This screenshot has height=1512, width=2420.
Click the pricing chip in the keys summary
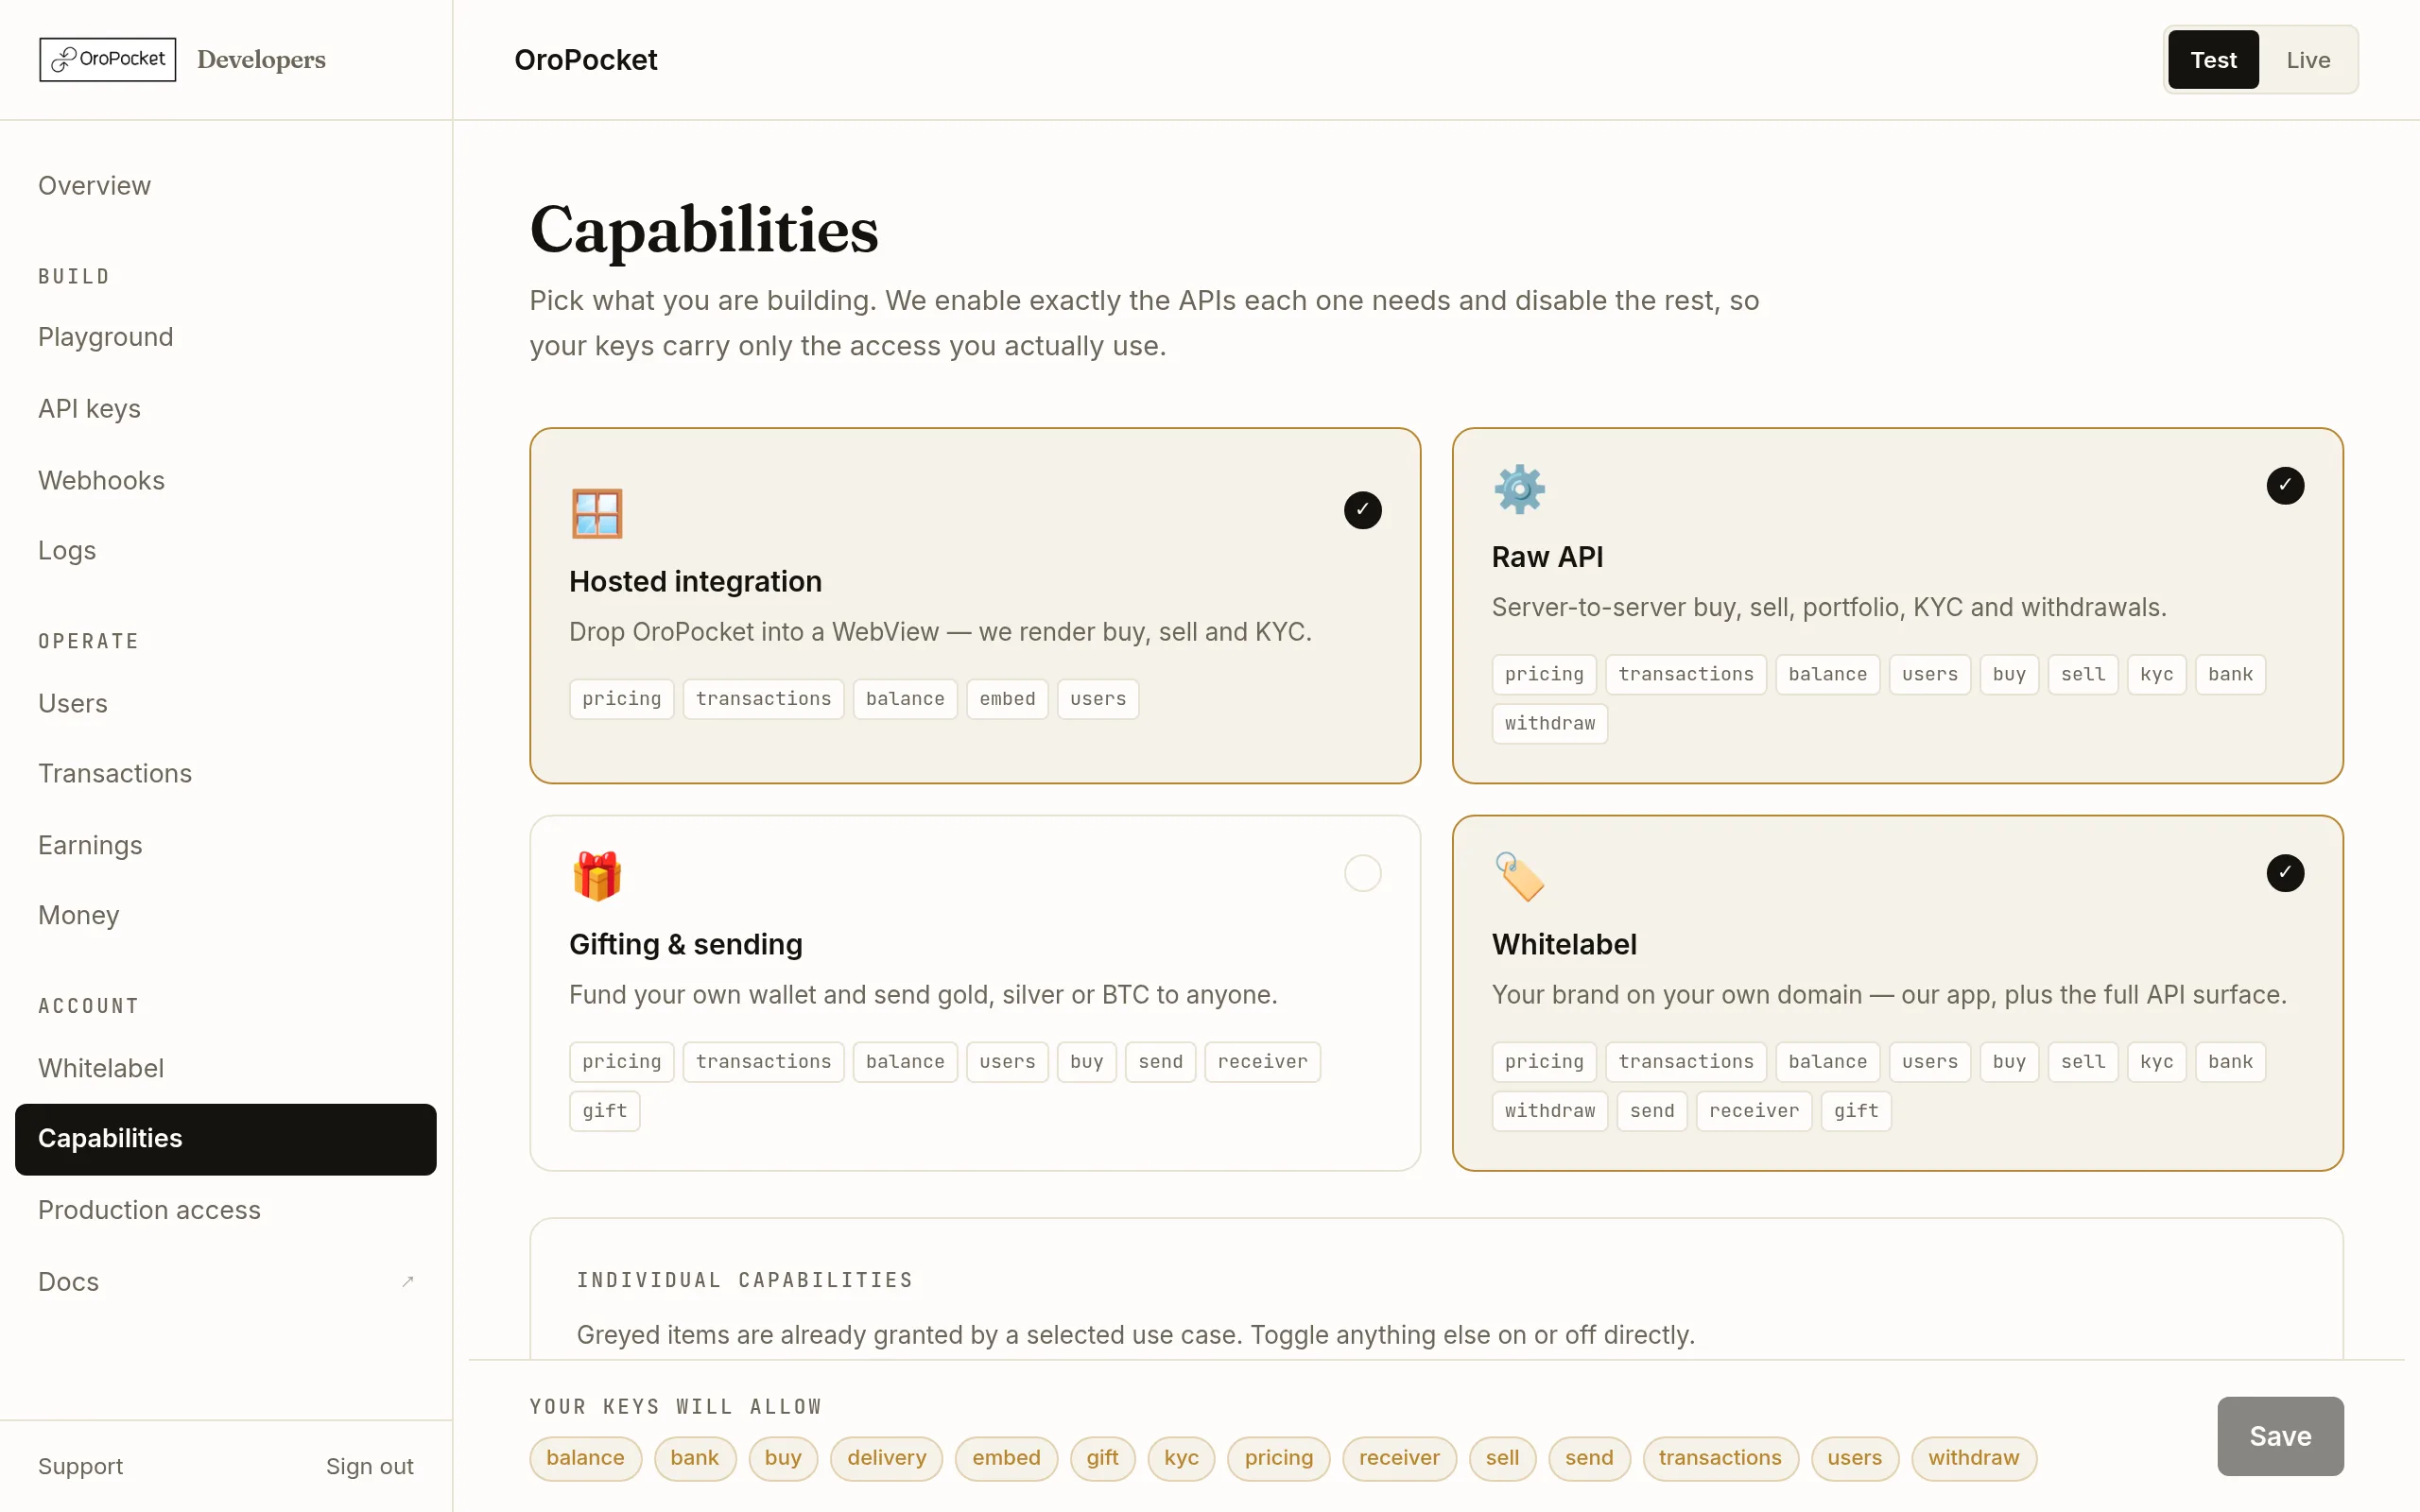point(1279,1458)
